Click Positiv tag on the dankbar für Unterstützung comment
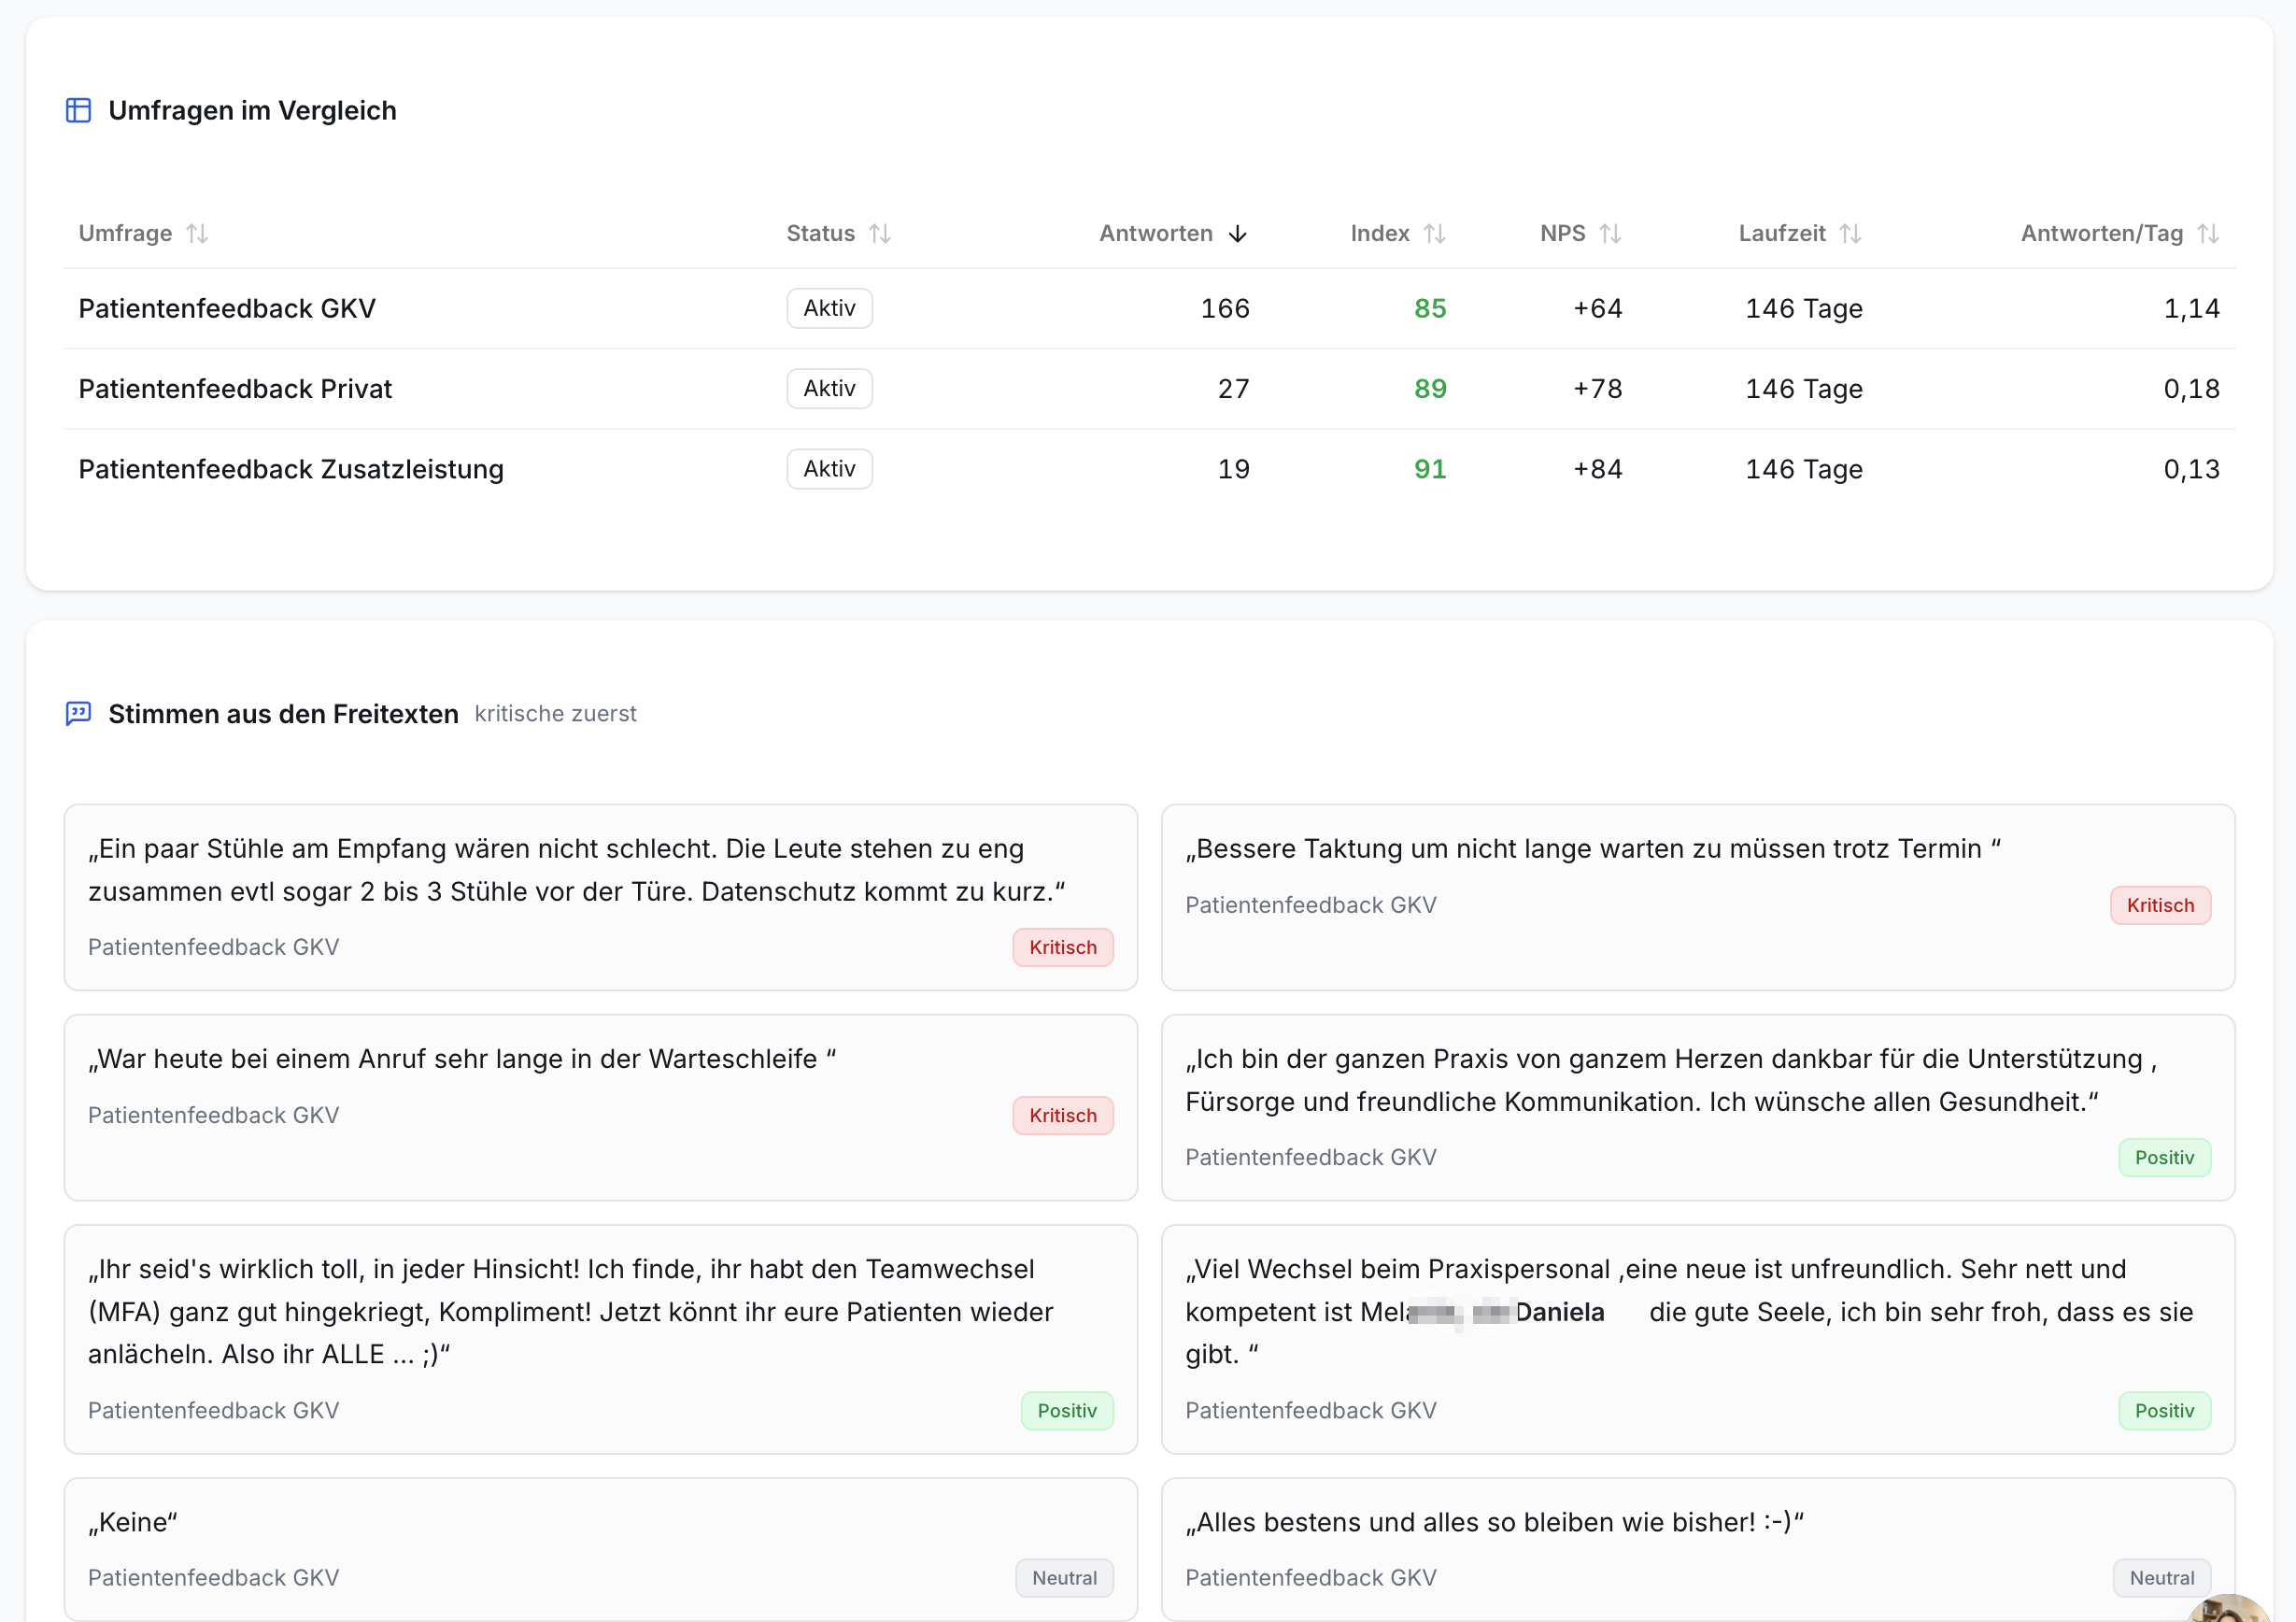Image resolution: width=2296 pixels, height=1622 pixels. tap(2164, 1157)
